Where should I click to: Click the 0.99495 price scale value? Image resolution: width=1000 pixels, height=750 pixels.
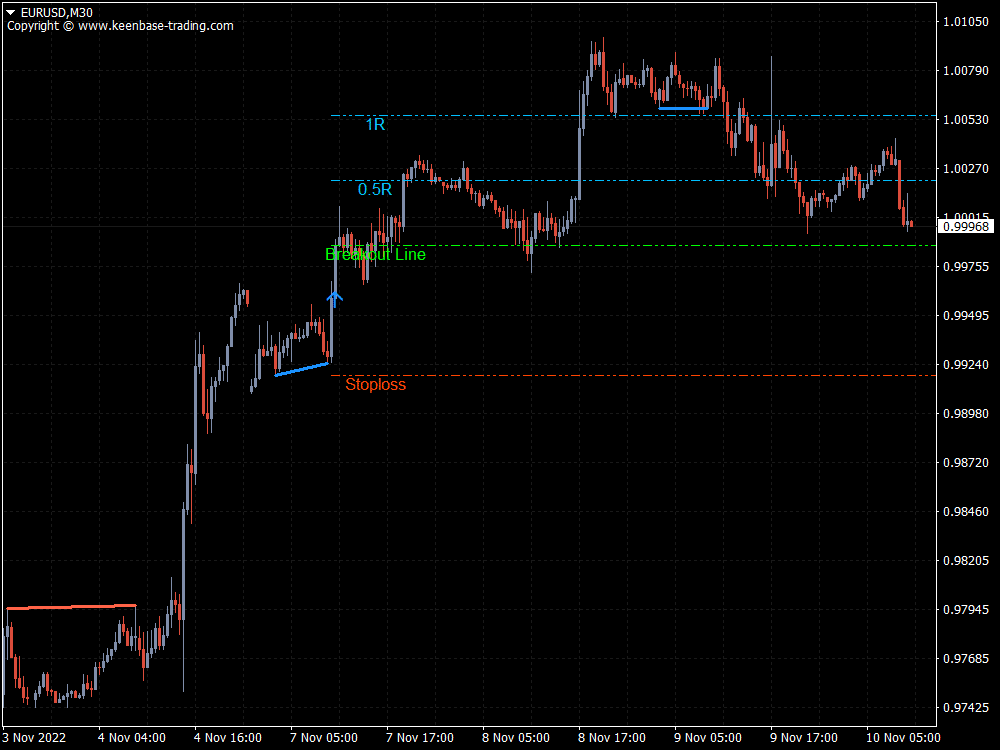(x=966, y=316)
